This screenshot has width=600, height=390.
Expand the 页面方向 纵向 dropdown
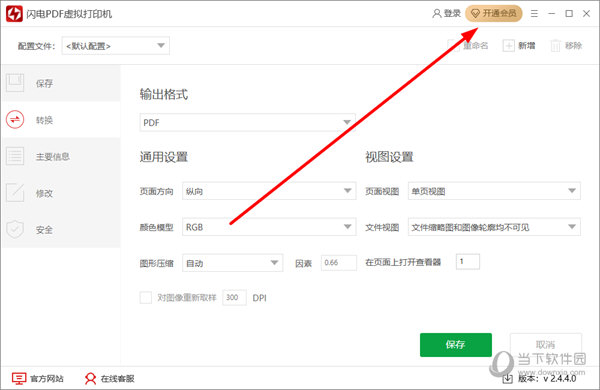coord(269,191)
